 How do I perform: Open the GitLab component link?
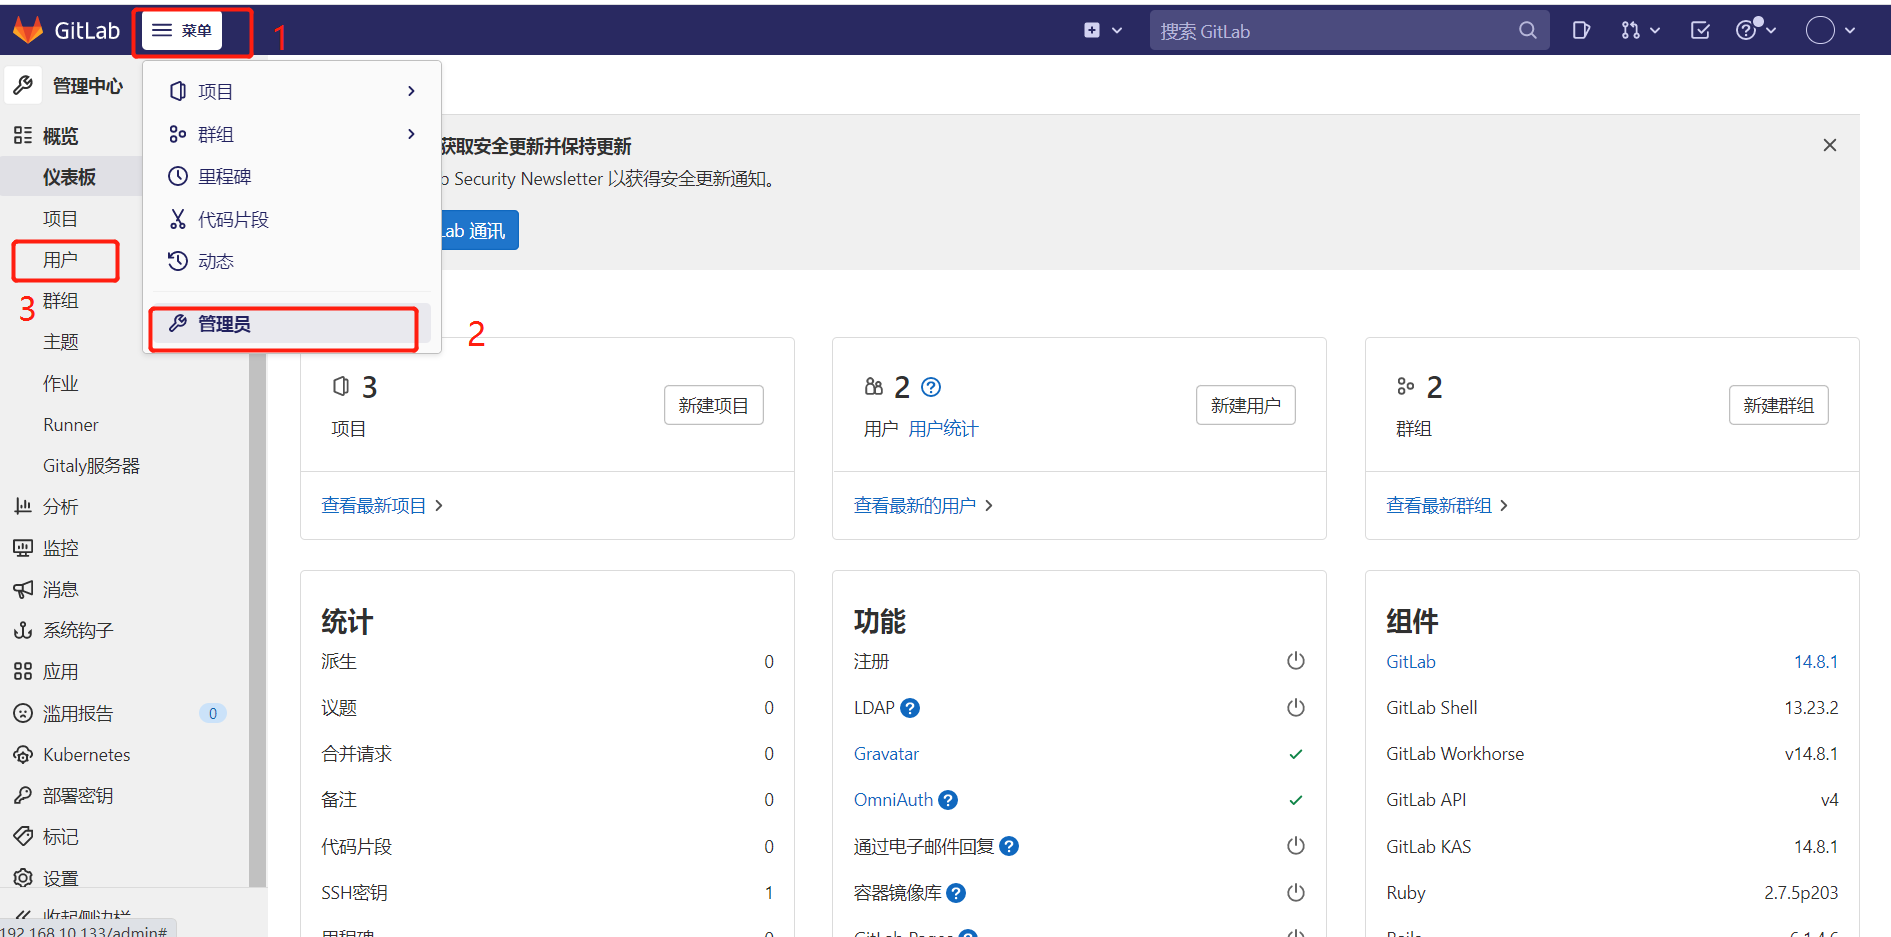[x=1411, y=662]
